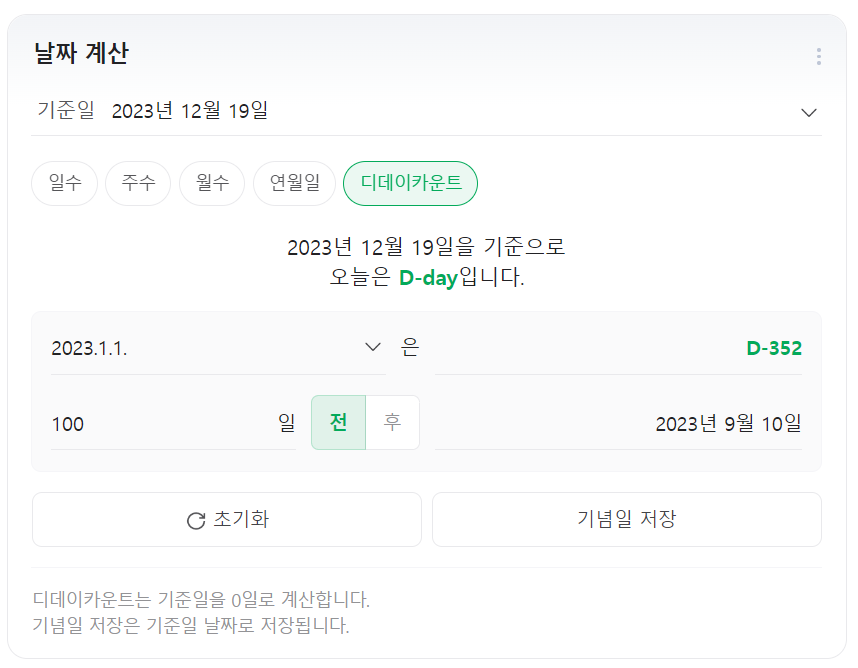Enable the 후 (after) toggle
Image resolution: width=858 pixels, height=668 pixels.
[x=392, y=422]
